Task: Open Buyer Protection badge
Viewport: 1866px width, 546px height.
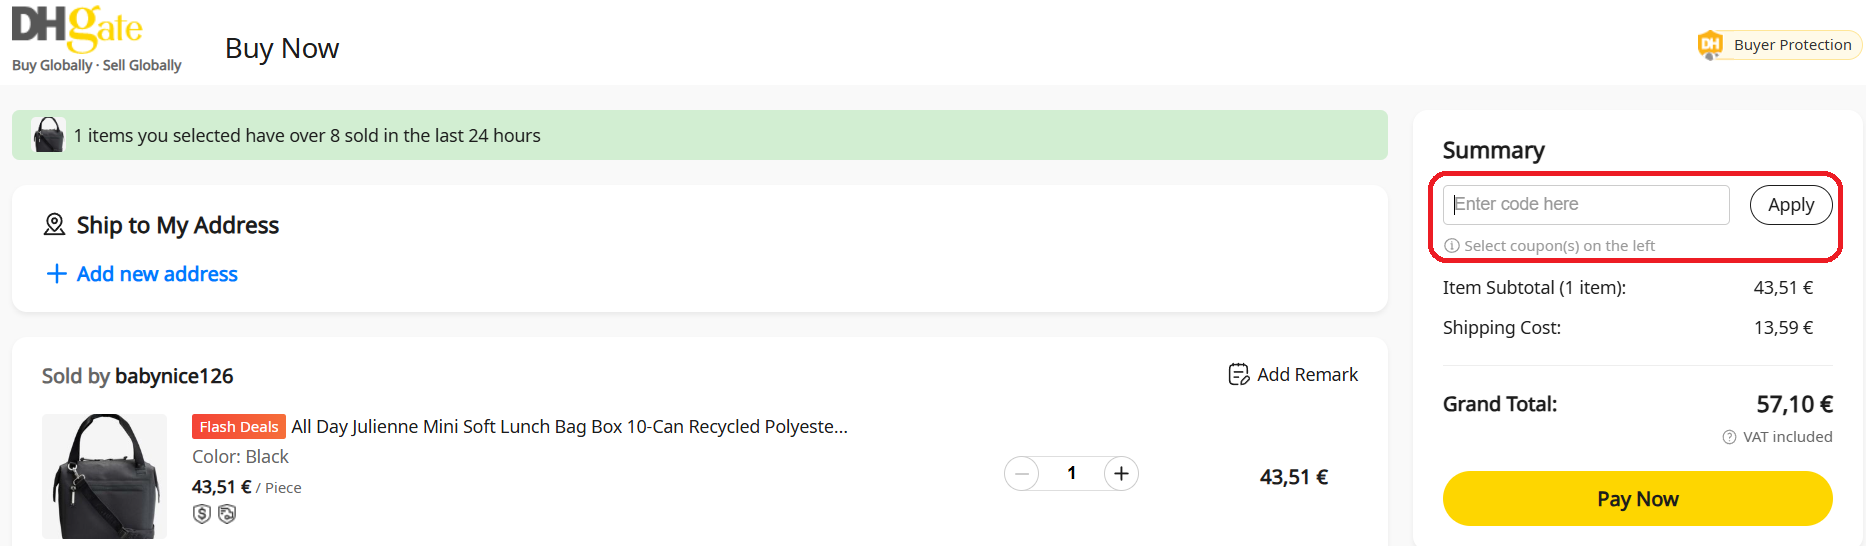Action: pos(1780,45)
